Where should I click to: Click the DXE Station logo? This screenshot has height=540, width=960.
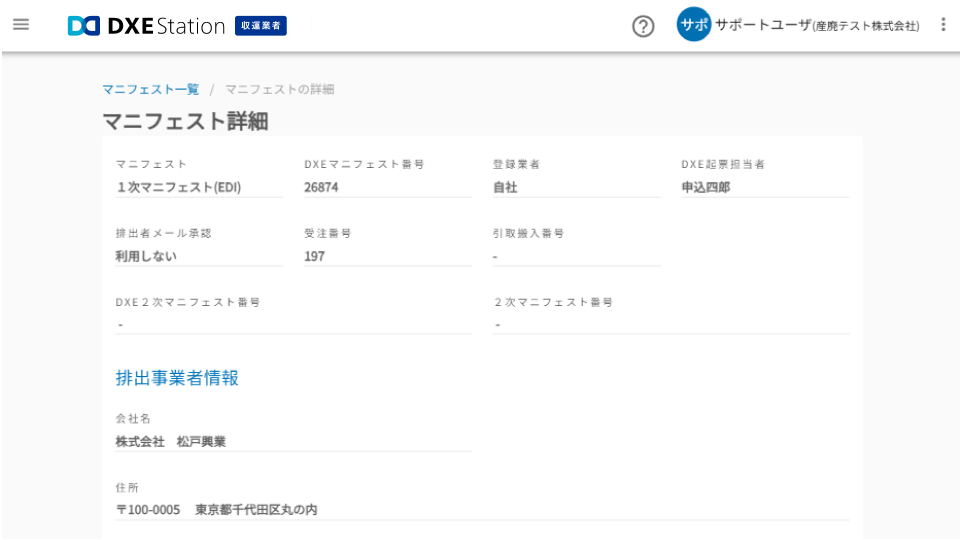146,26
